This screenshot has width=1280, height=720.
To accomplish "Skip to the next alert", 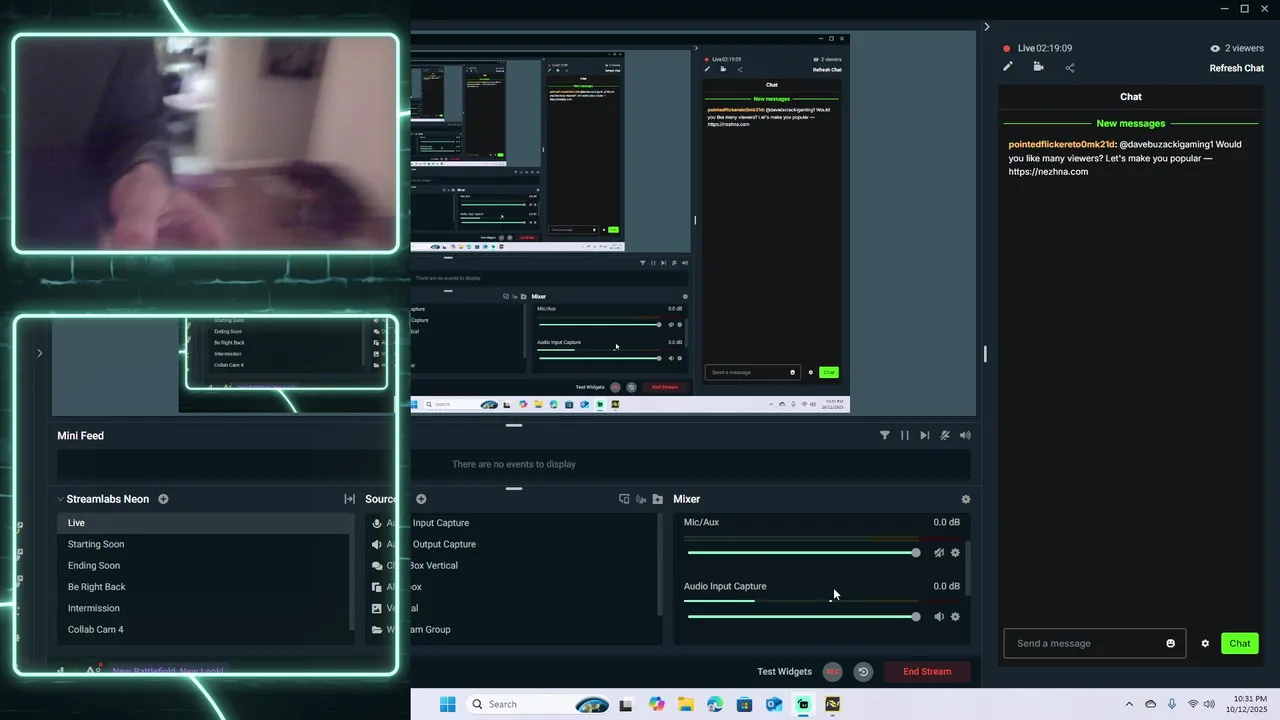I will (925, 436).
